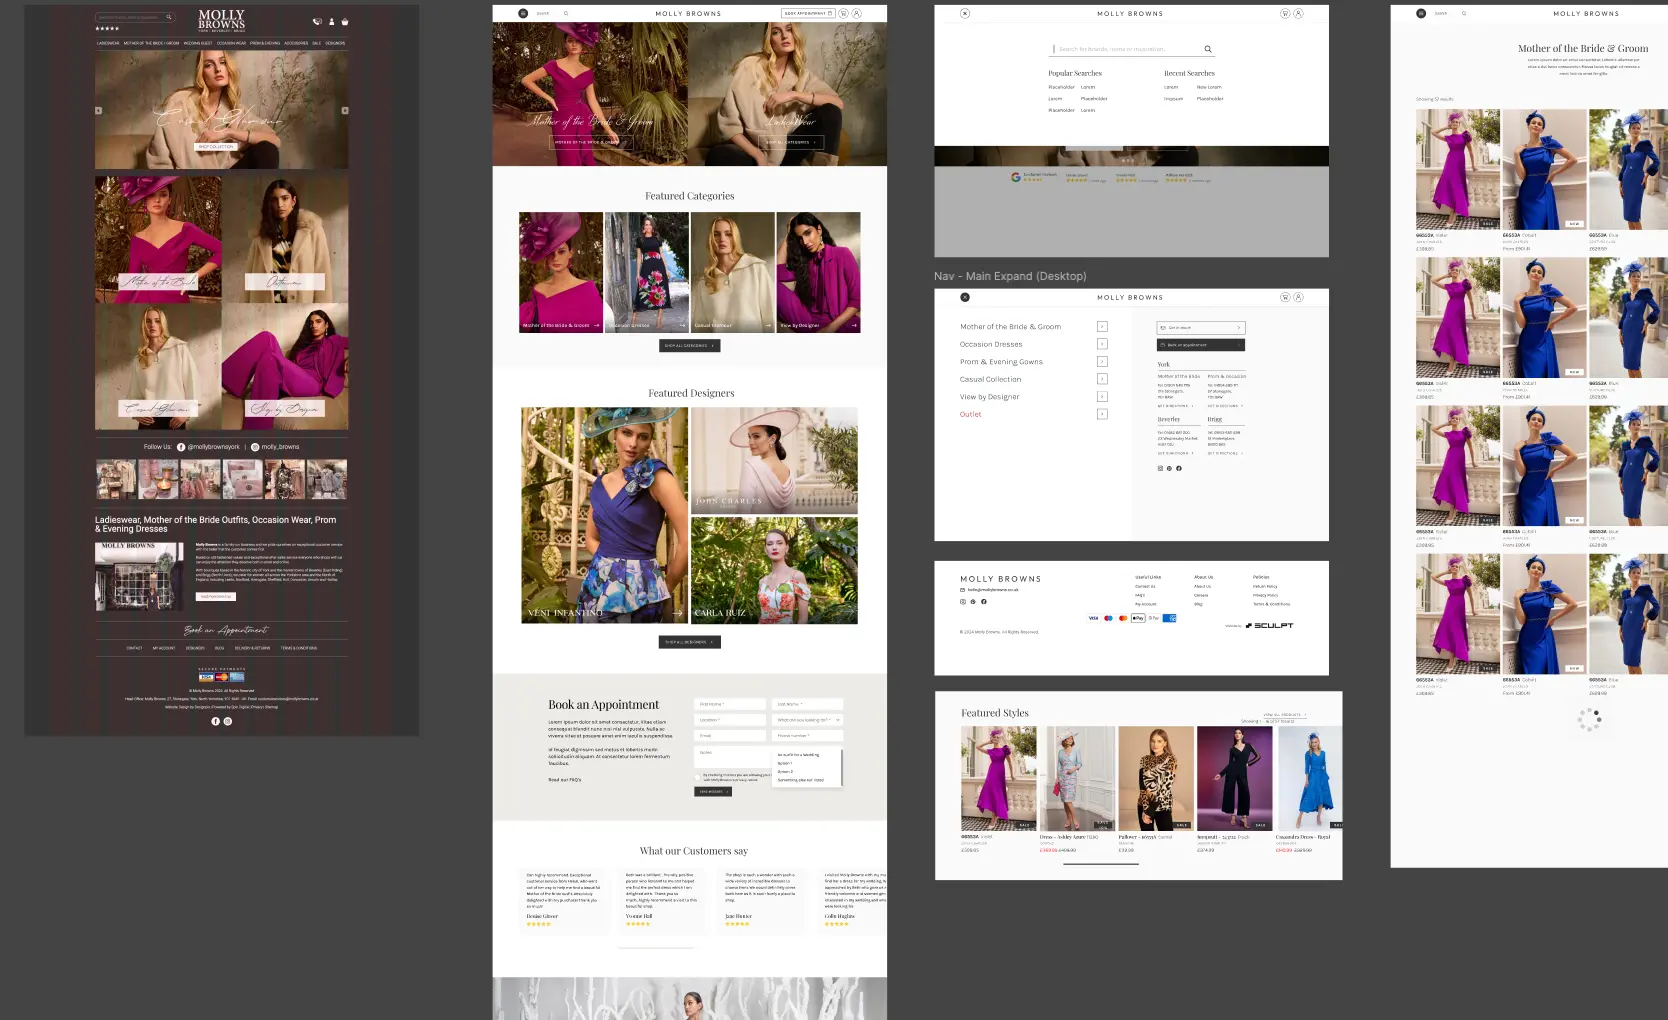Select Ladieswear in the old site menu bar
The width and height of the screenshot is (1668, 1020).
pos(108,43)
